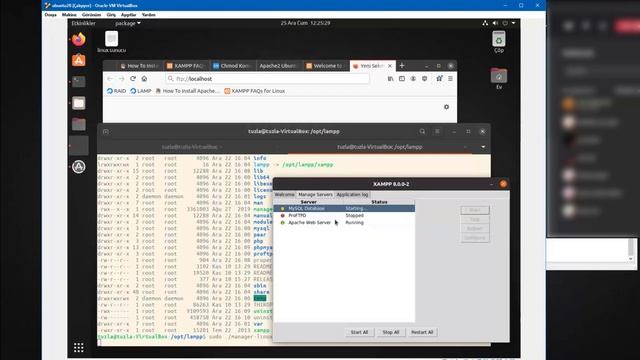Viewport: 640px width, 360px height.
Task: Click the Stop All button
Action: pyautogui.click(x=391, y=332)
